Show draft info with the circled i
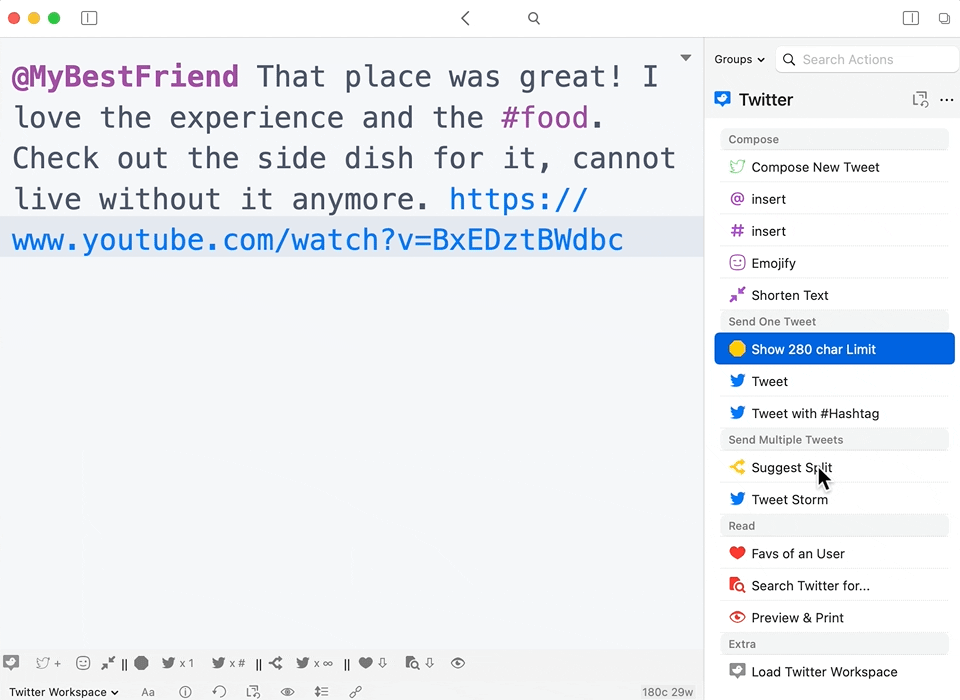This screenshot has height=700, width=960. coord(185,692)
